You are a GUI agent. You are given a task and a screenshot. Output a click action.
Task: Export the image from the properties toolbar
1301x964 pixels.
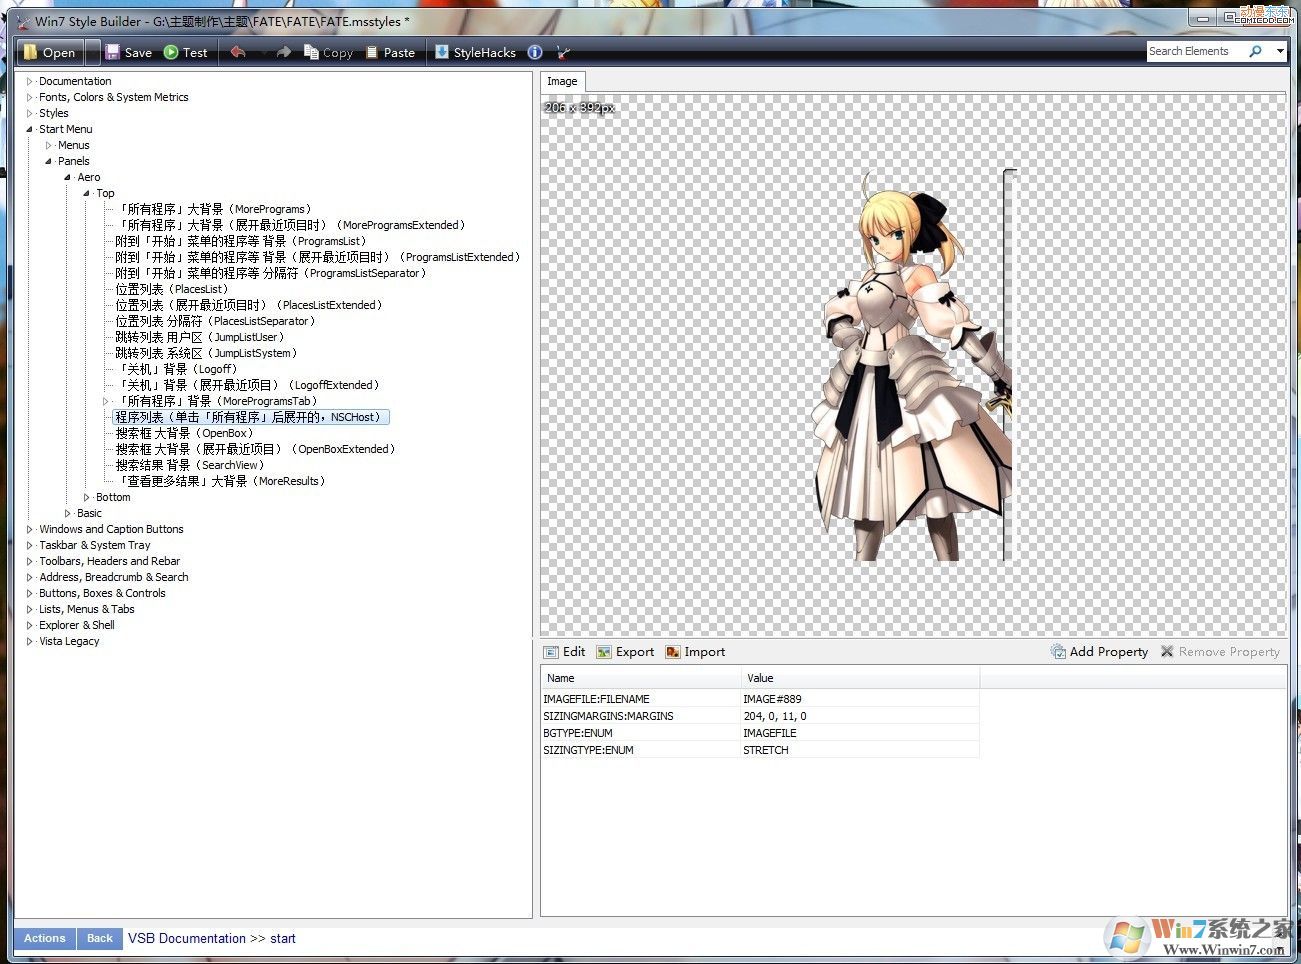pyautogui.click(x=604, y=652)
